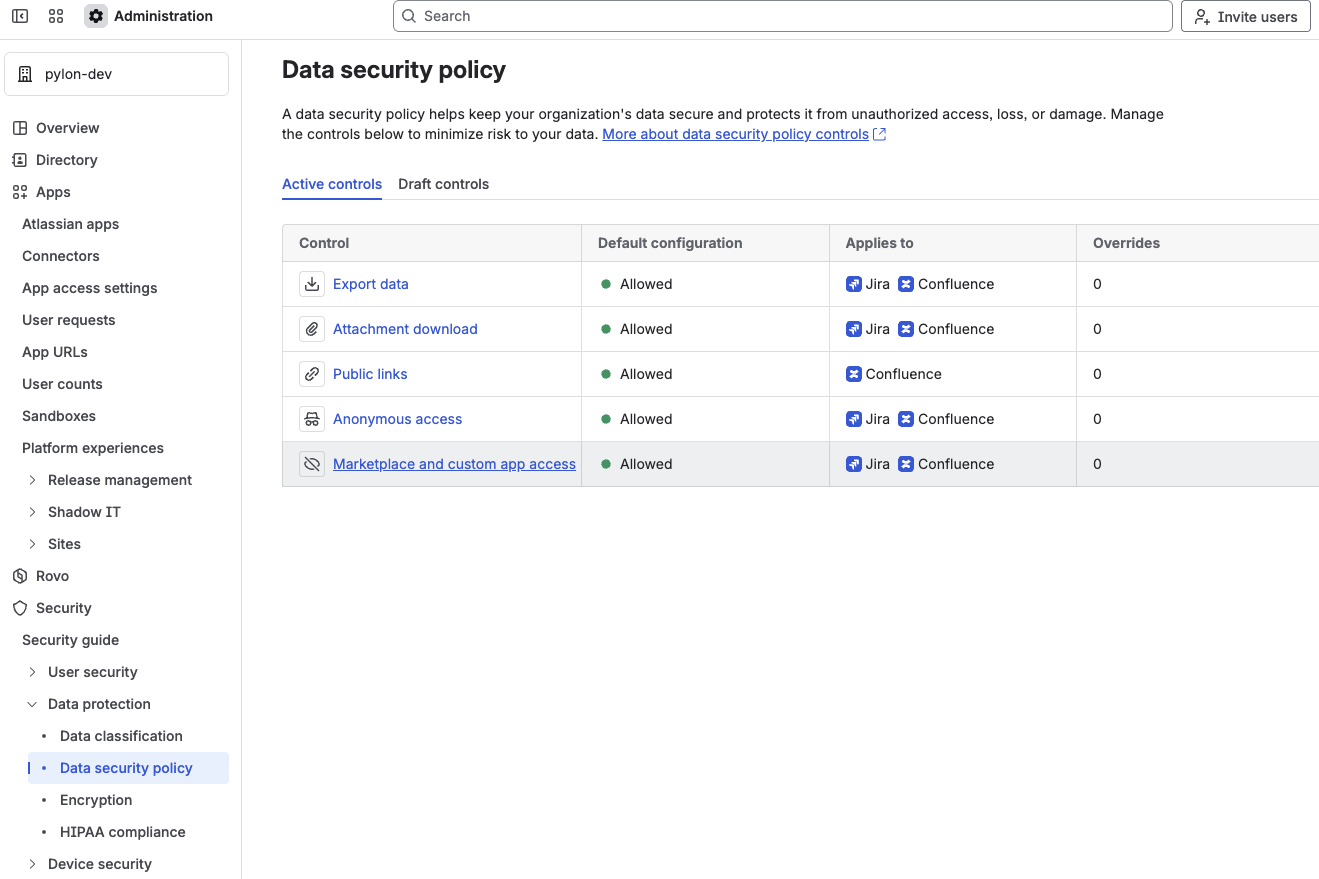This screenshot has width=1319, height=879.
Task: Click the sidebar collapse icon
Action: pyautogui.click(x=20, y=16)
